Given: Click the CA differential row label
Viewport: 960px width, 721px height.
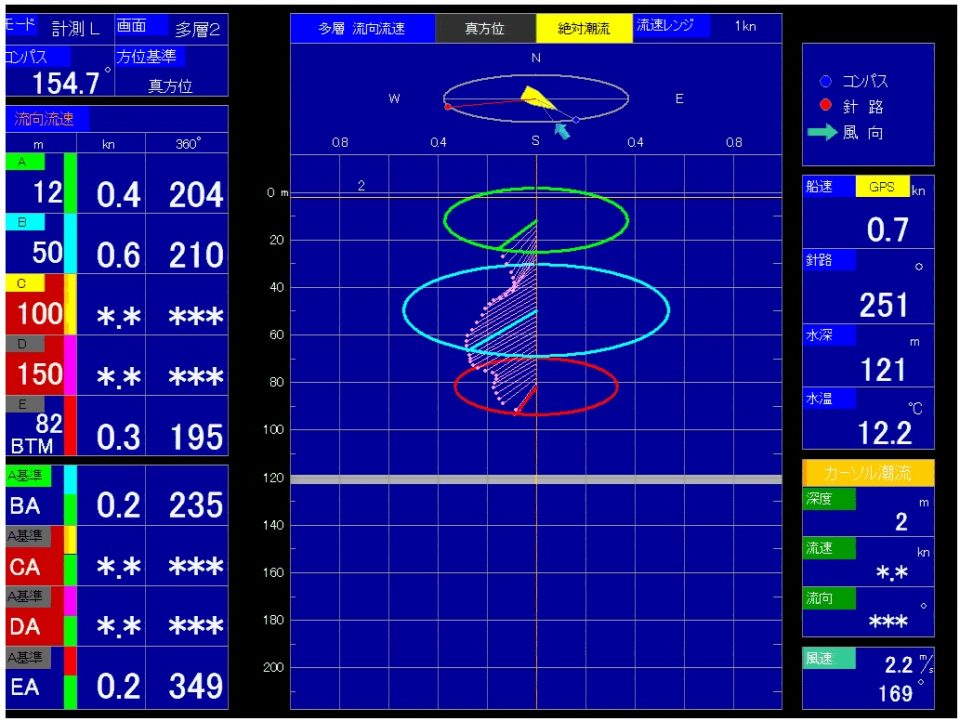Looking at the screenshot, I should click(x=25, y=567).
